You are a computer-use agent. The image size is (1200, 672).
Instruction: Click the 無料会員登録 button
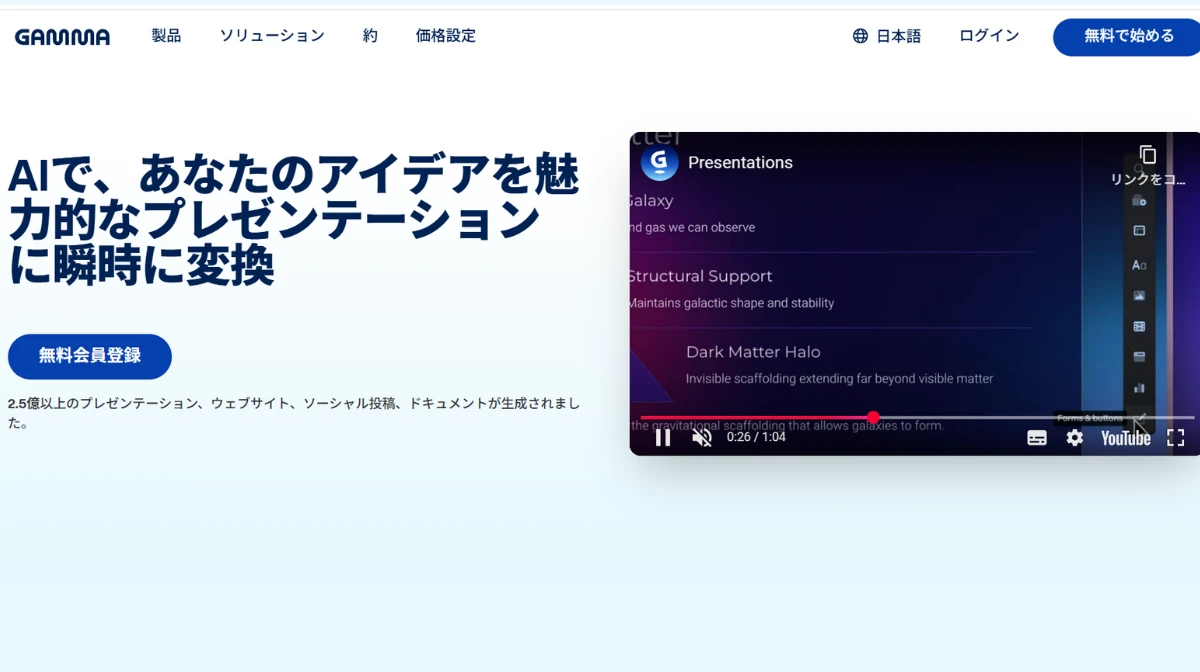[x=90, y=356]
